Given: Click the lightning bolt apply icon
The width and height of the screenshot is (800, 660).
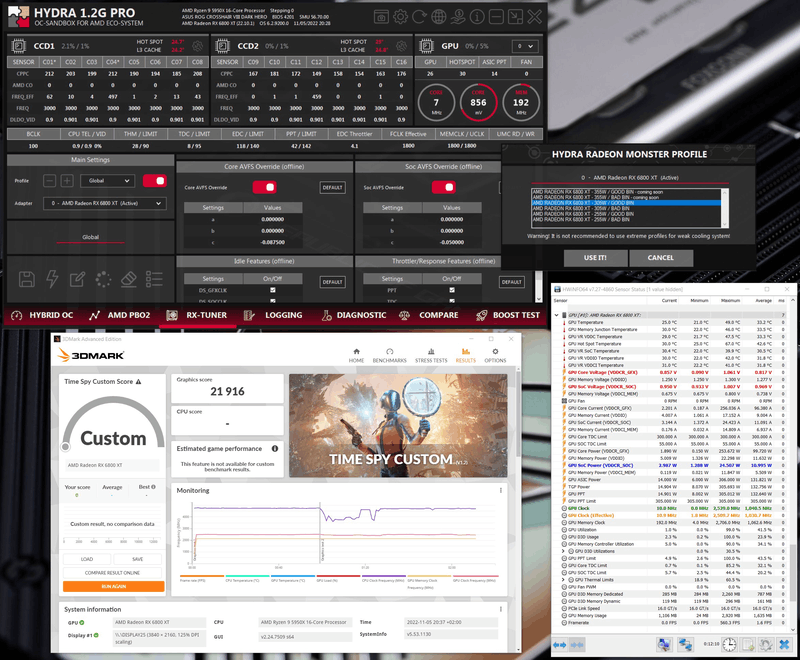Looking at the screenshot, I should point(52,279).
